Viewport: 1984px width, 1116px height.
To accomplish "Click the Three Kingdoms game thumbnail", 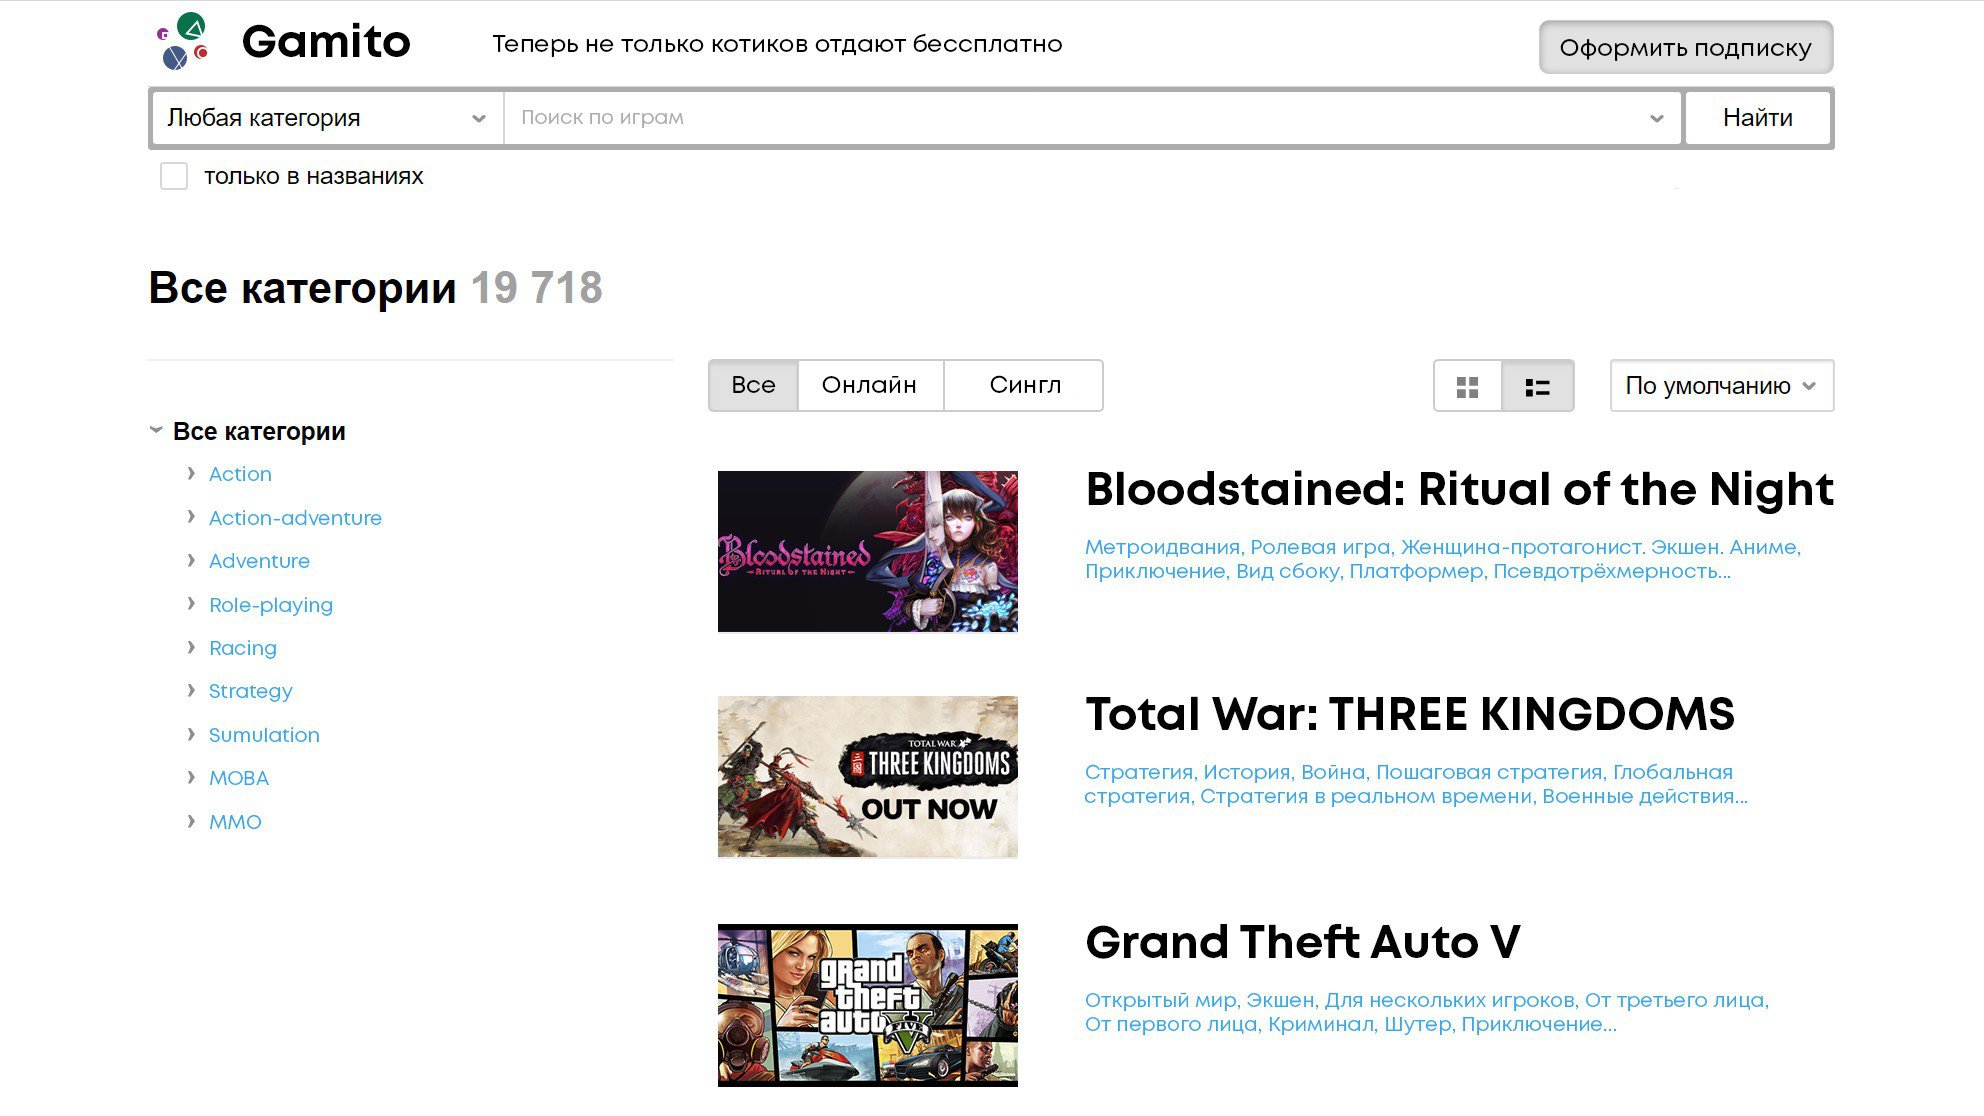I will coord(867,777).
